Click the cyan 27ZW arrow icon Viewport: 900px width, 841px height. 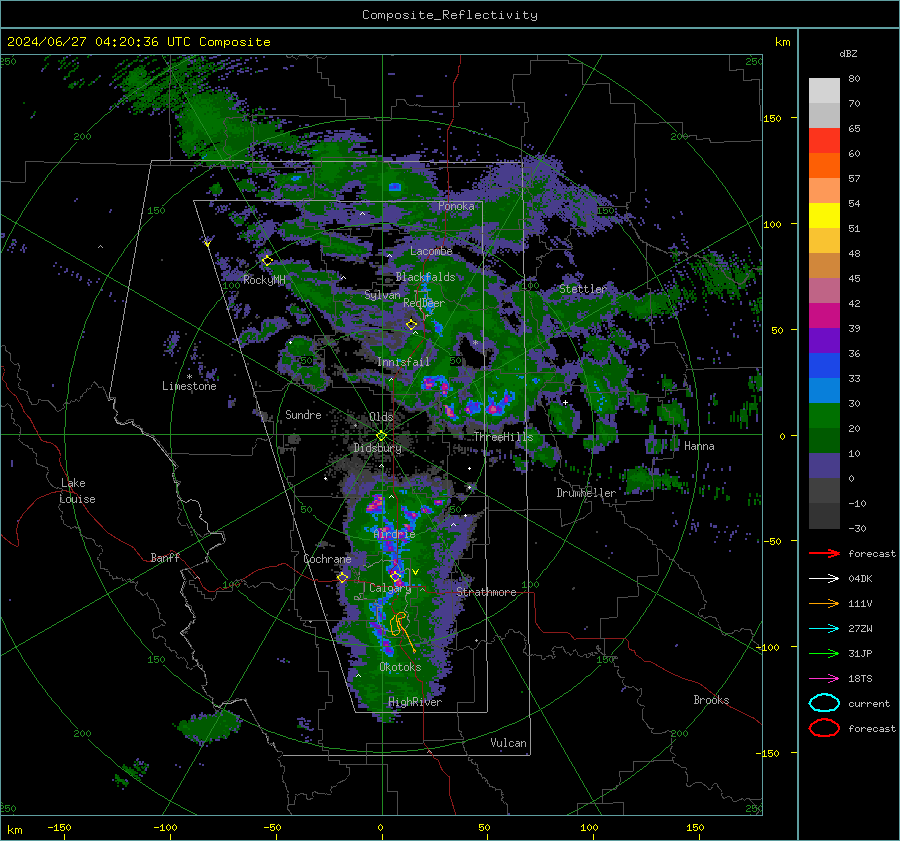click(824, 628)
